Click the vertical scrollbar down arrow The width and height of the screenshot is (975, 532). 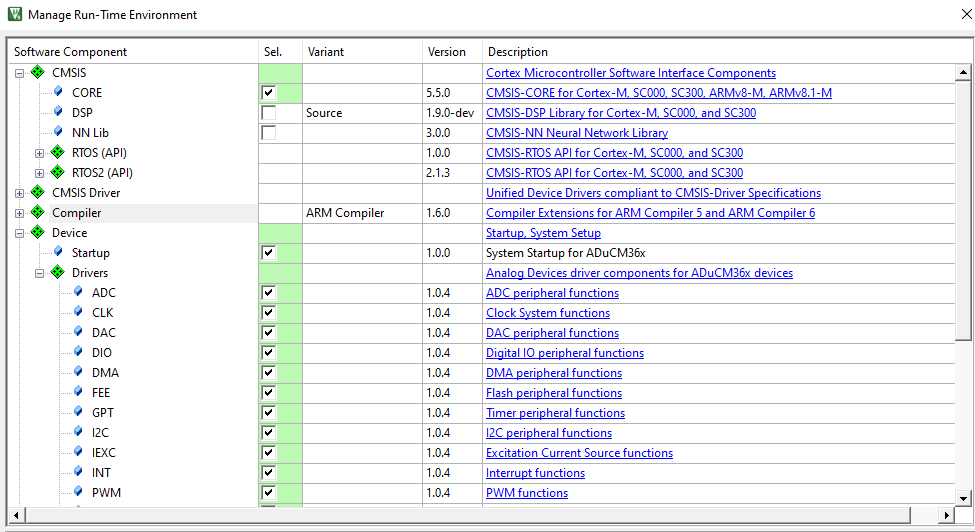(x=963, y=498)
